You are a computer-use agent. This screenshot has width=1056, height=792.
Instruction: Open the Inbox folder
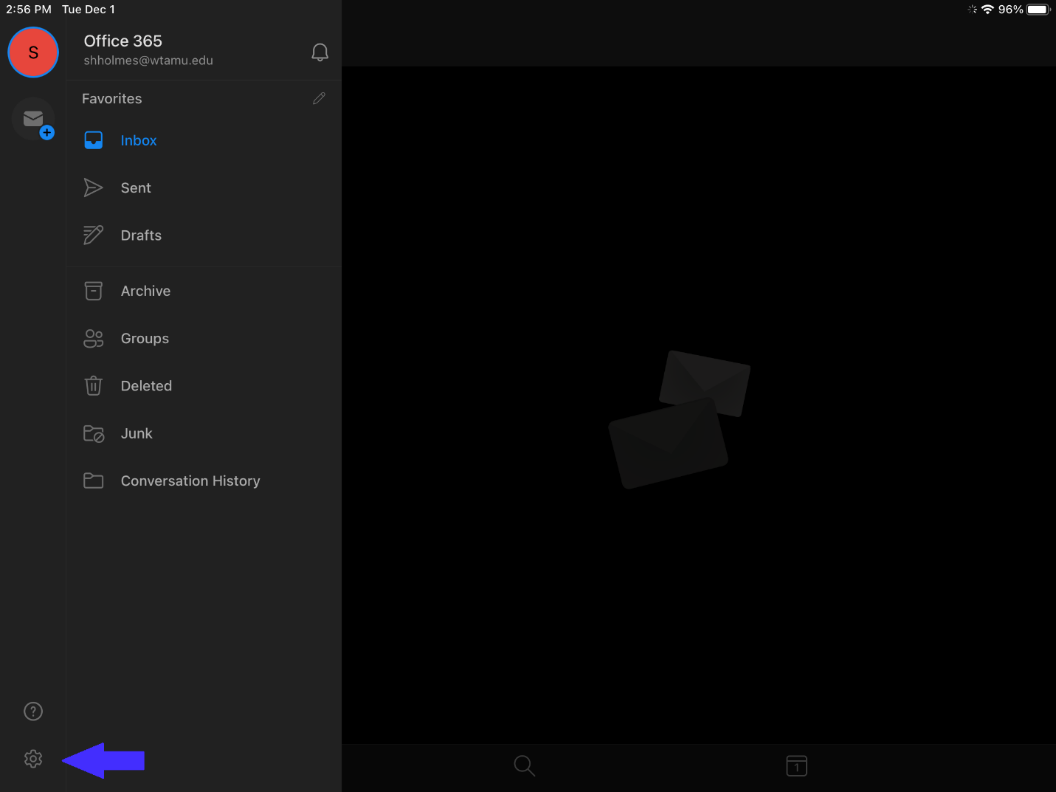205,140
